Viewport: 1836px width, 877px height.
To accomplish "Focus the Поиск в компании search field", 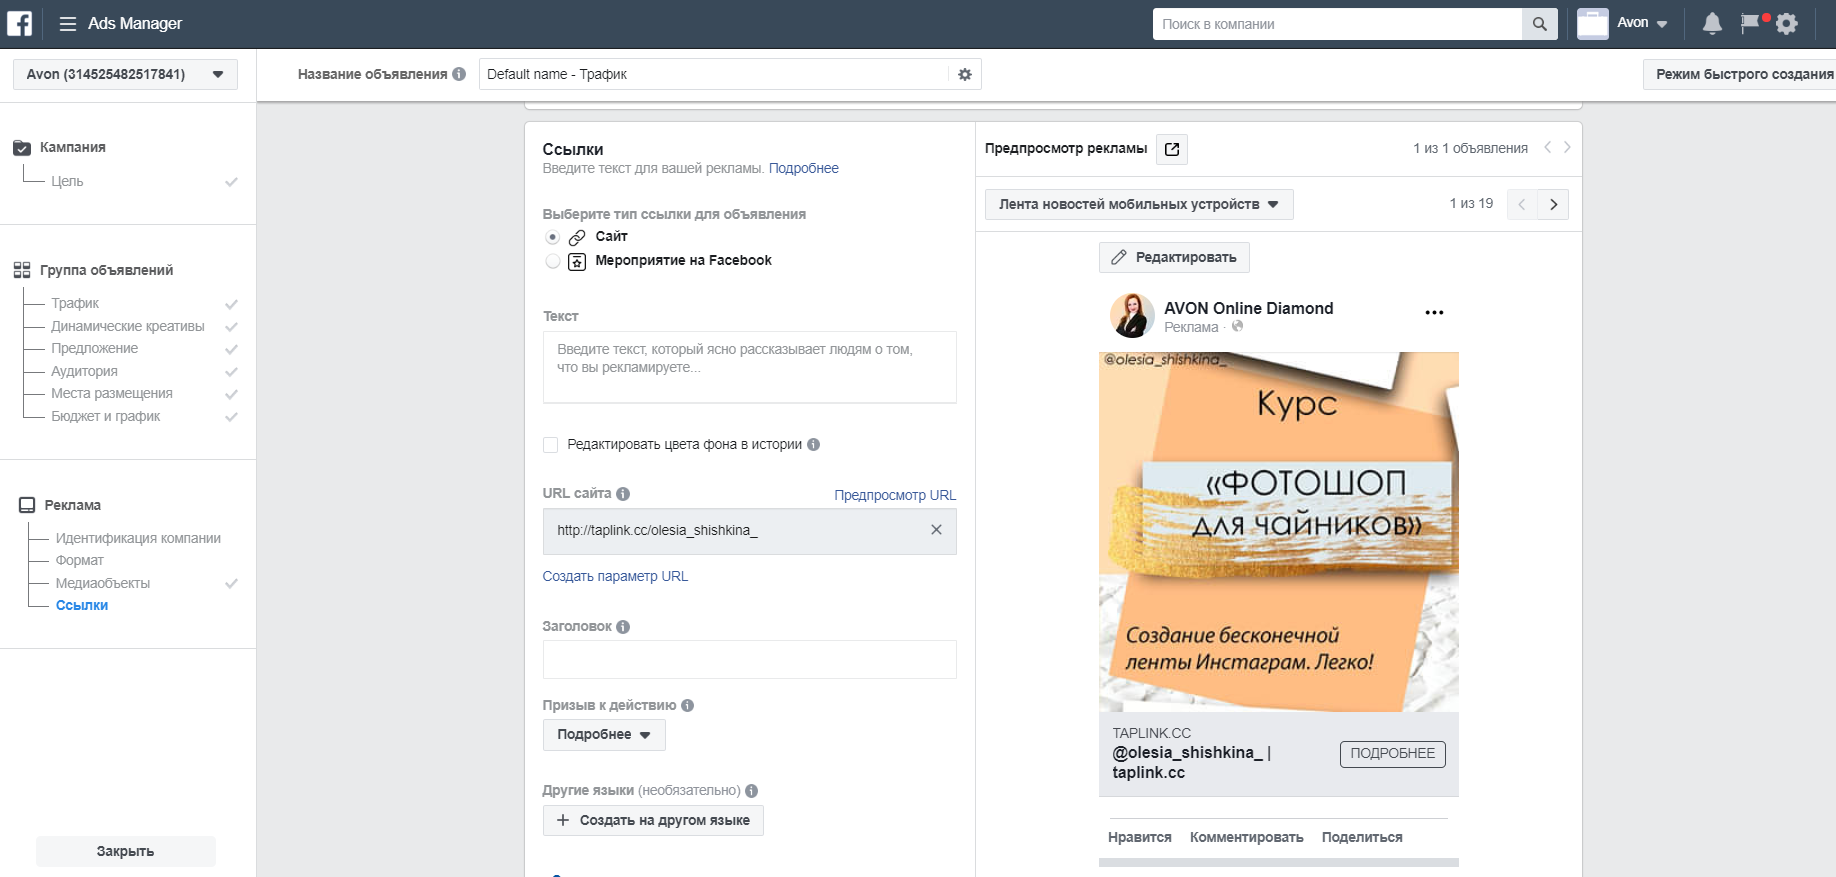I will (x=1337, y=24).
